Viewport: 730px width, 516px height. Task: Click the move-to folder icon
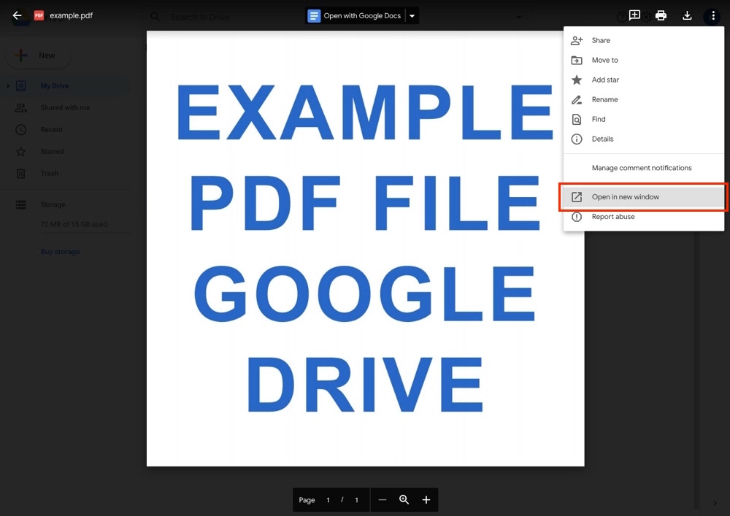tap(576, 60)
